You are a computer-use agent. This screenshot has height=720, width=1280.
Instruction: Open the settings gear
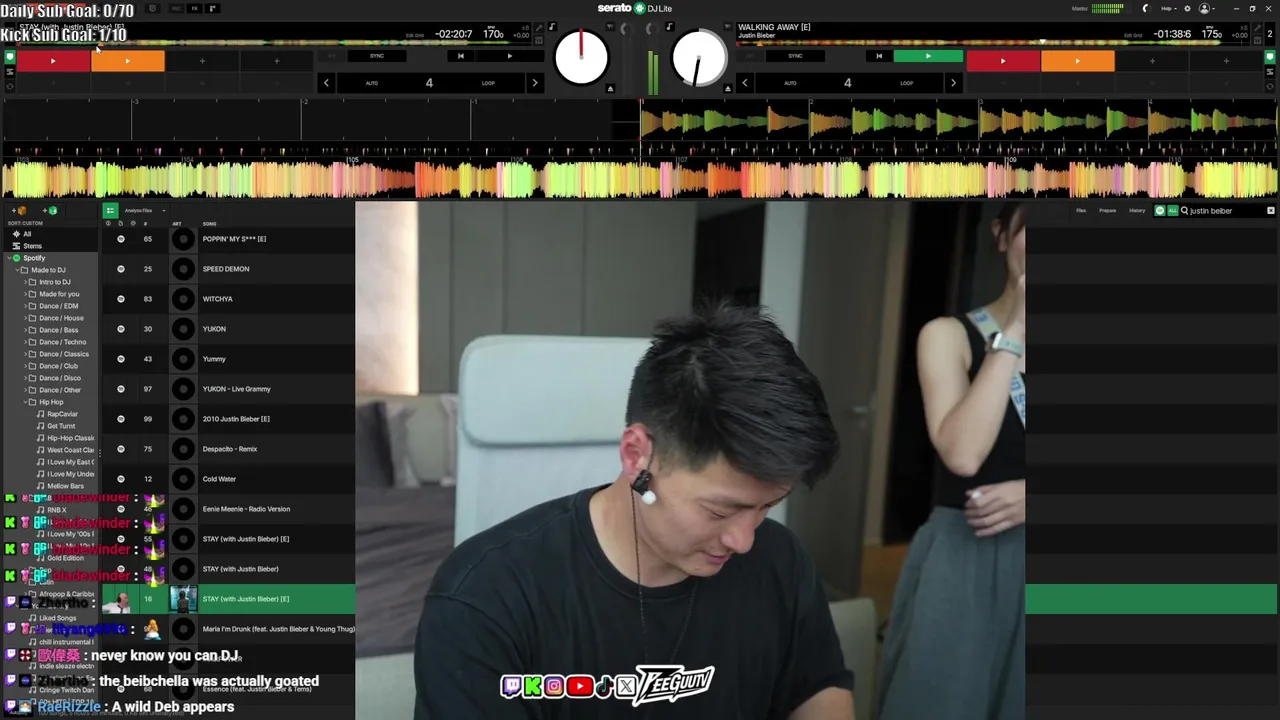click(x=1185, y=8)
